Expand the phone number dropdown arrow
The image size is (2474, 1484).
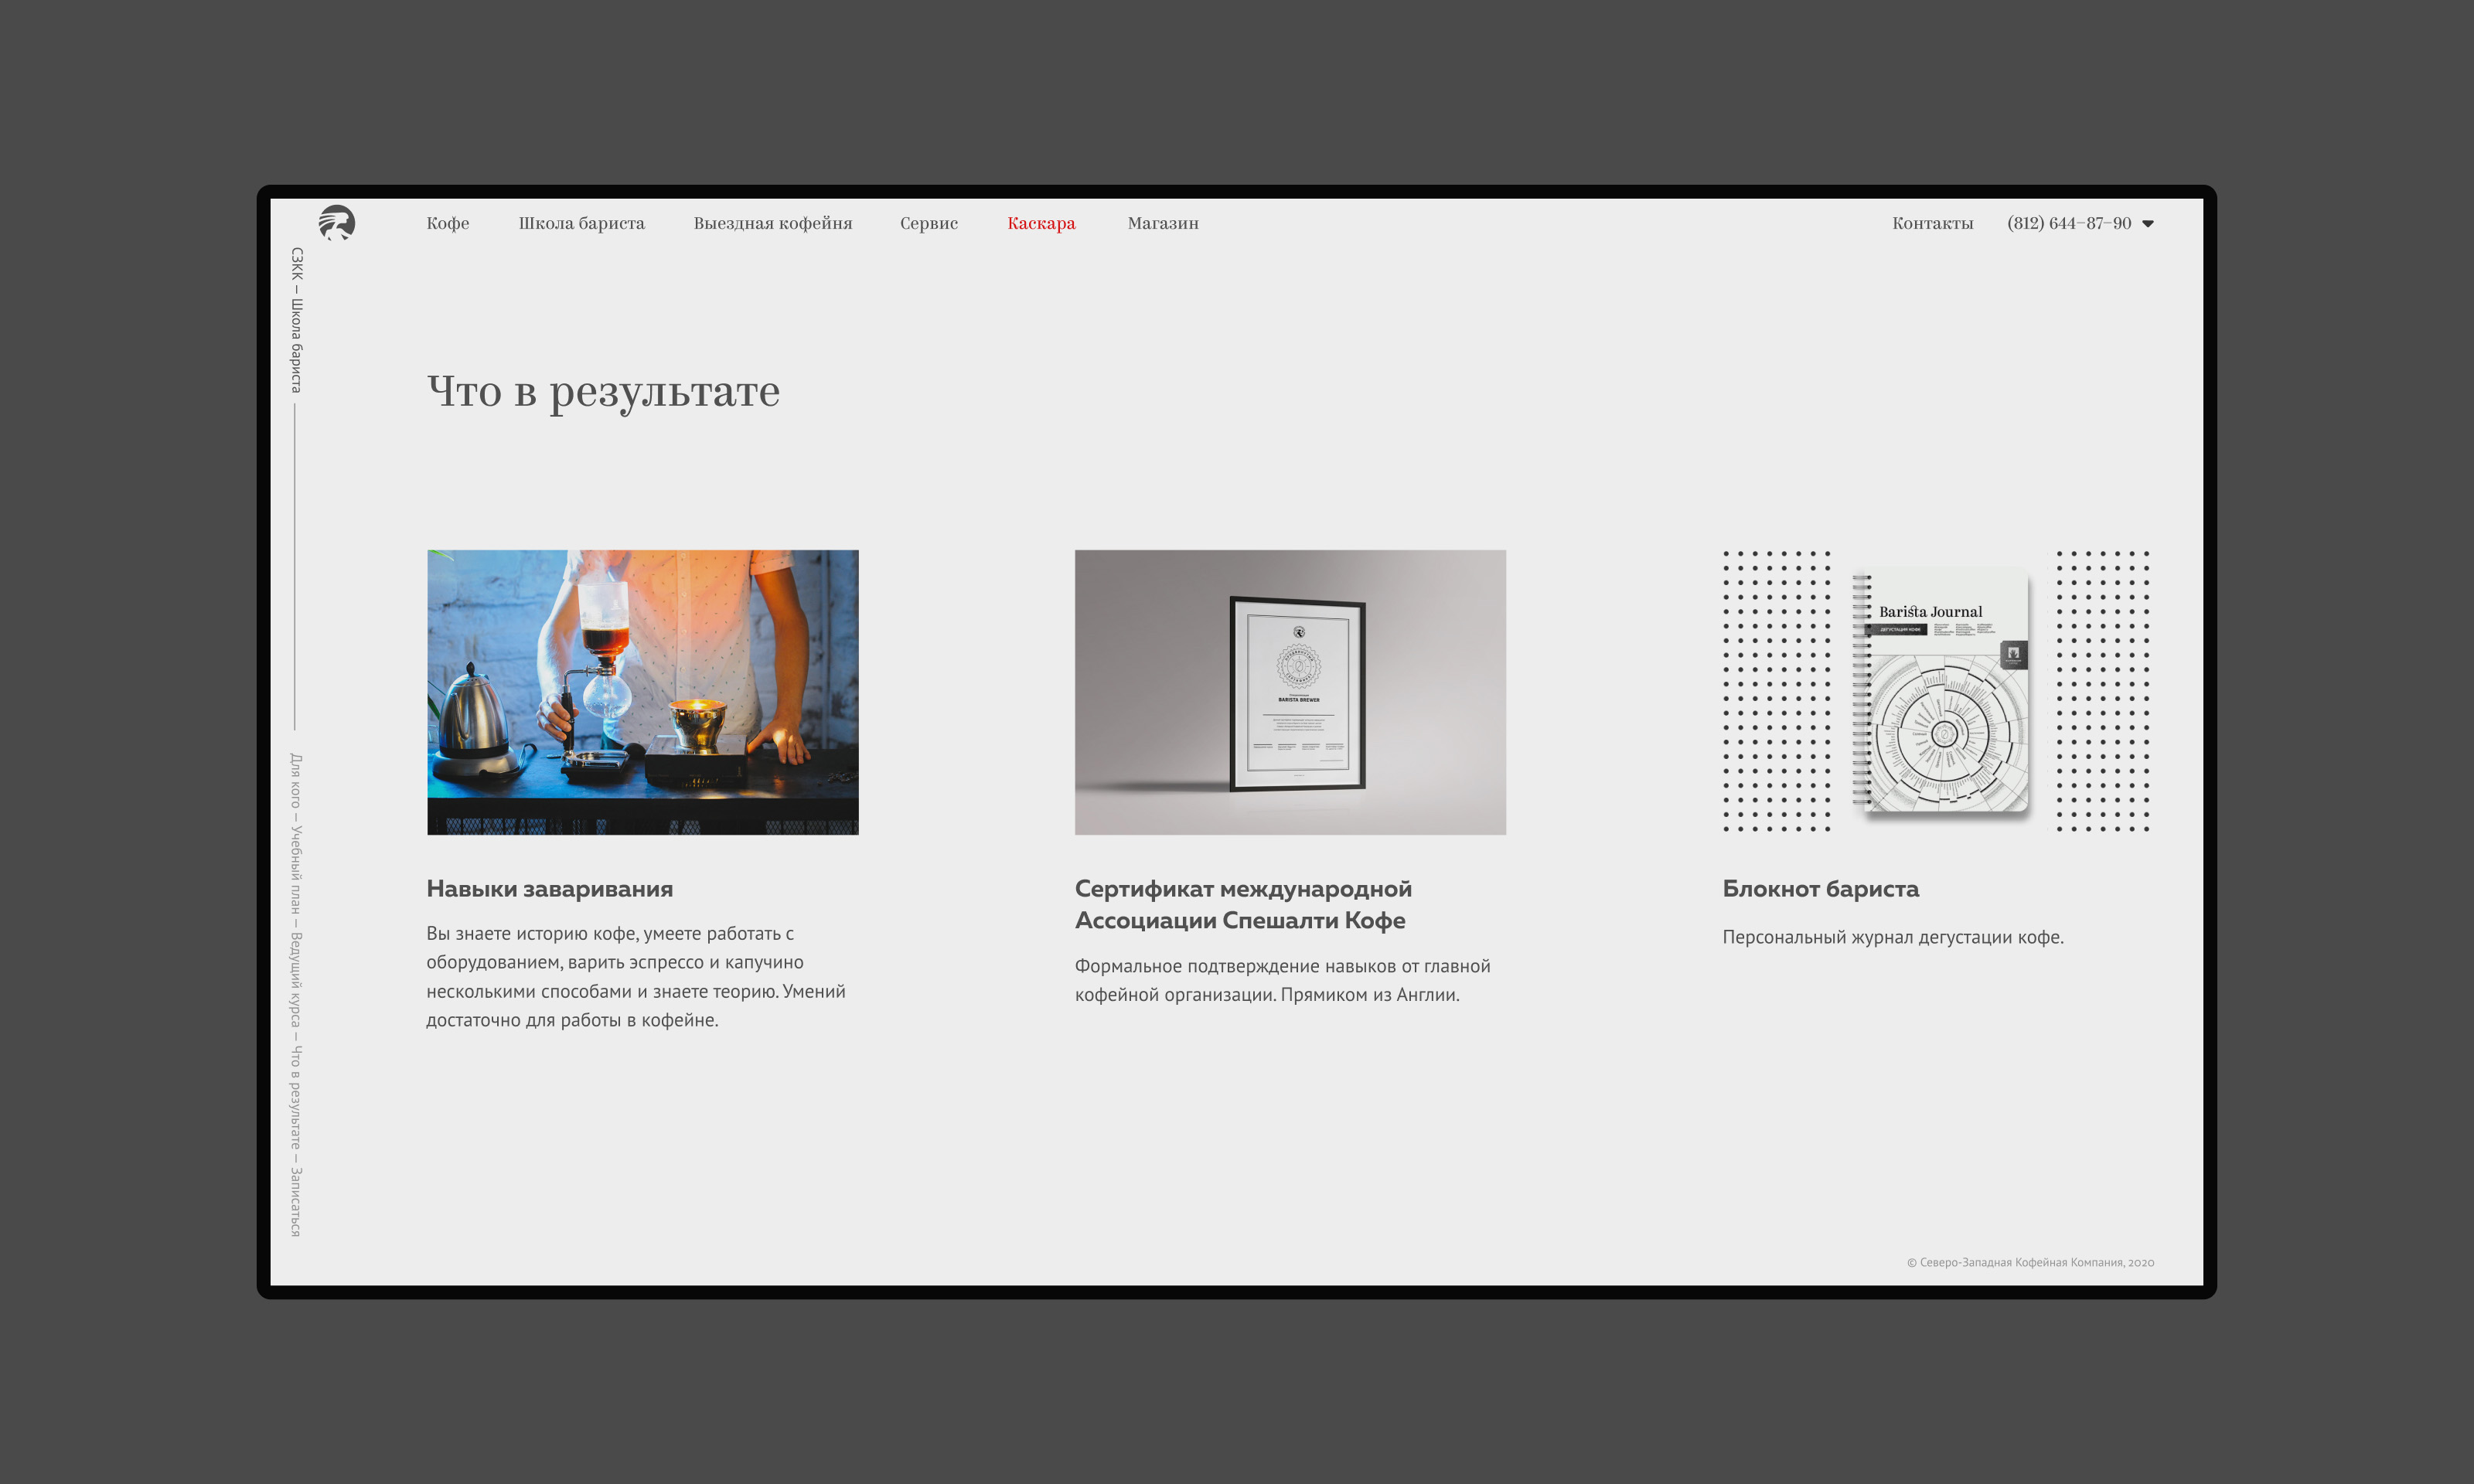(2147, 224)
